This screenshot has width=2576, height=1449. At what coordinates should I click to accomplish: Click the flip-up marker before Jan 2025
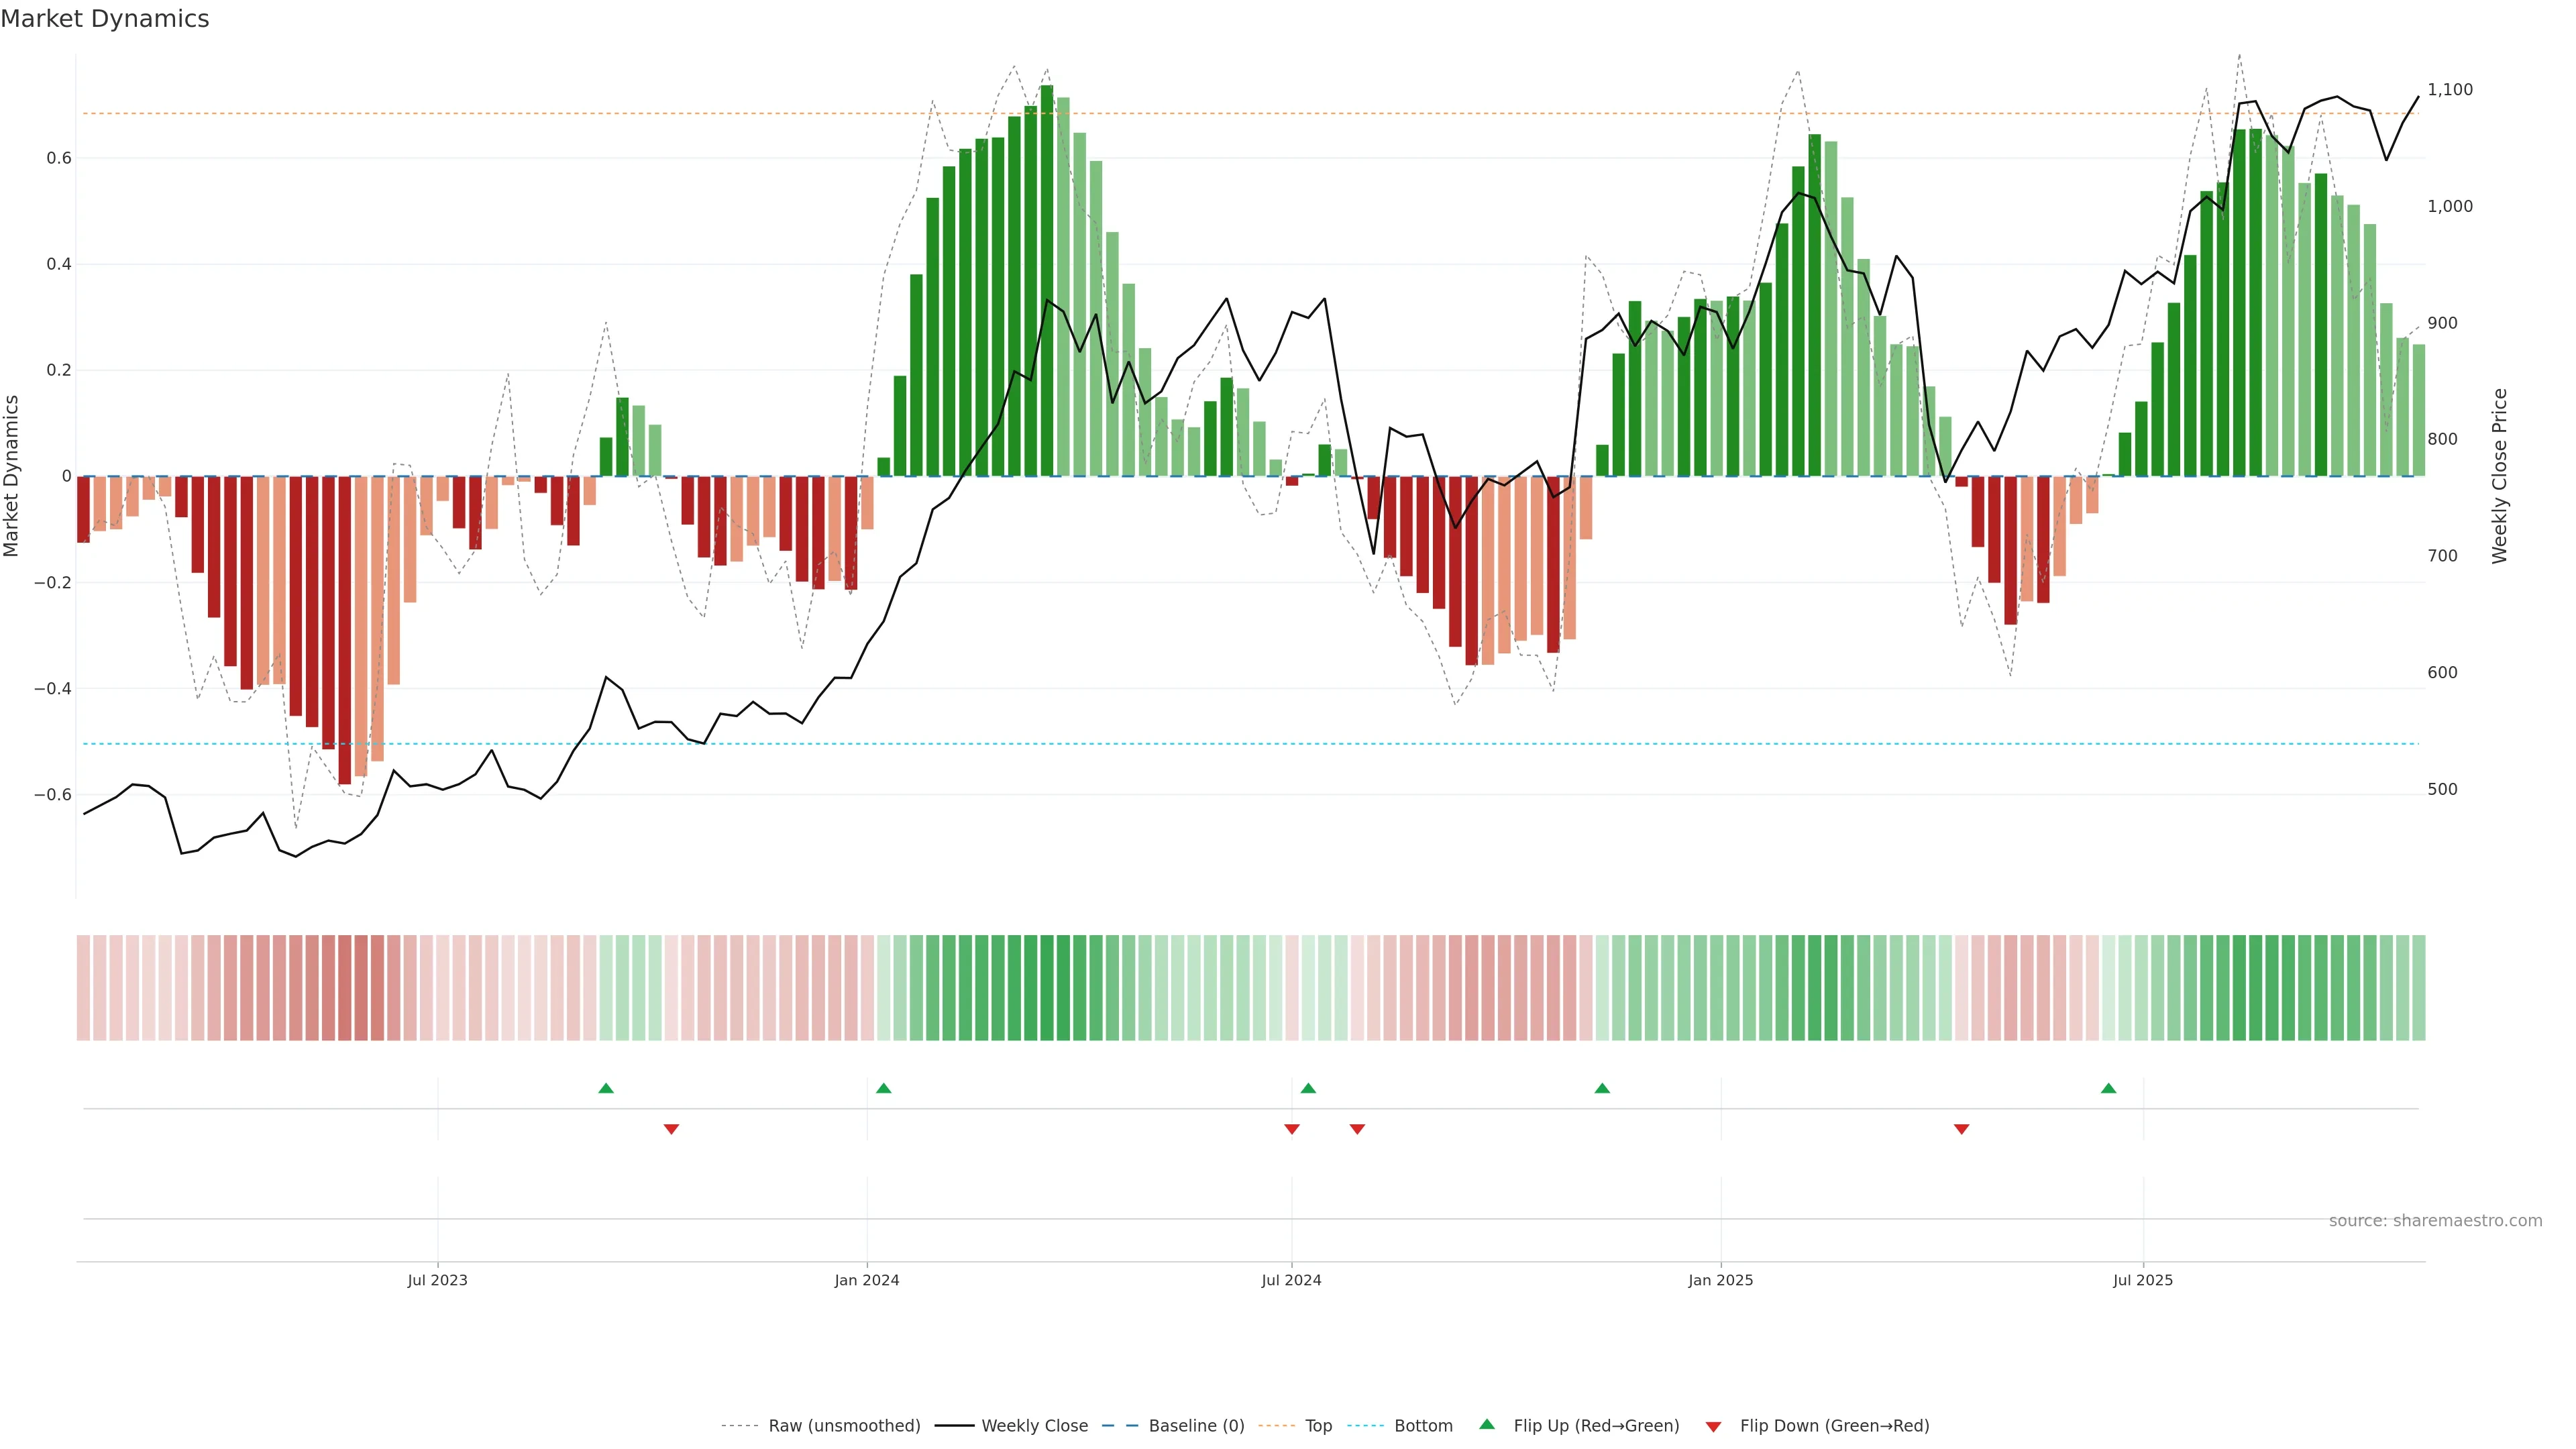tap(1602, 1088)
